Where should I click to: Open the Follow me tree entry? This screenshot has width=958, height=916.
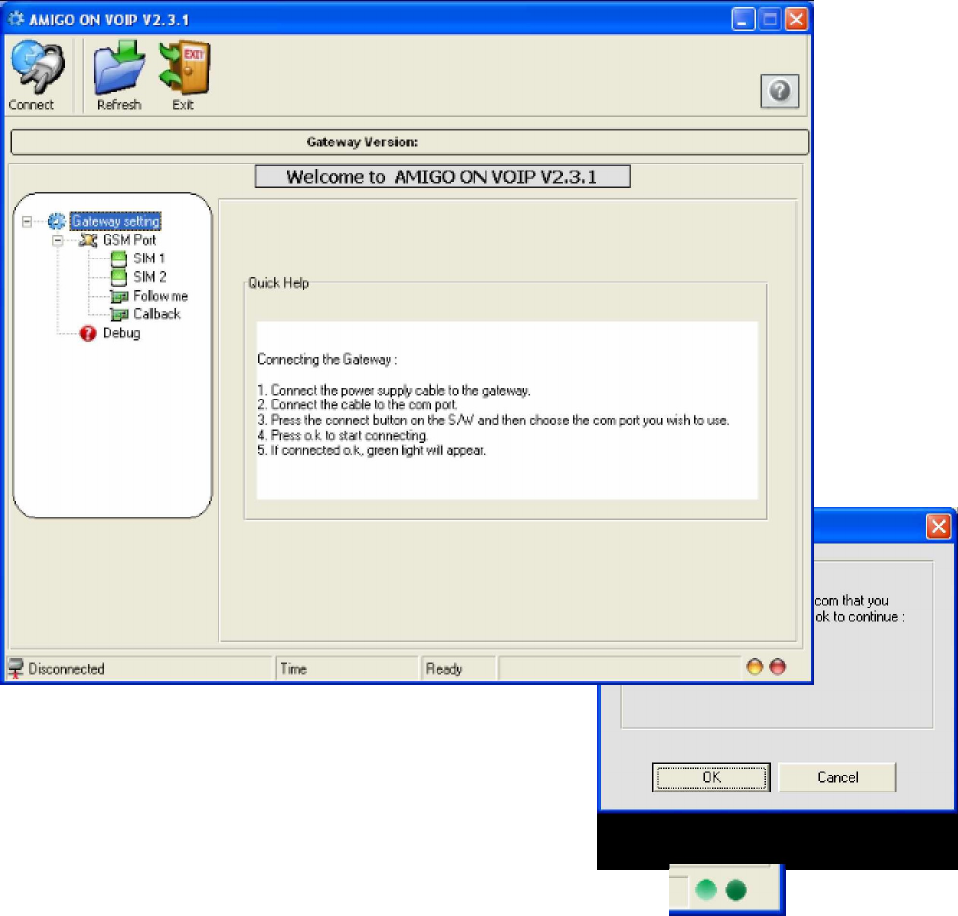(x=160, y=296)
